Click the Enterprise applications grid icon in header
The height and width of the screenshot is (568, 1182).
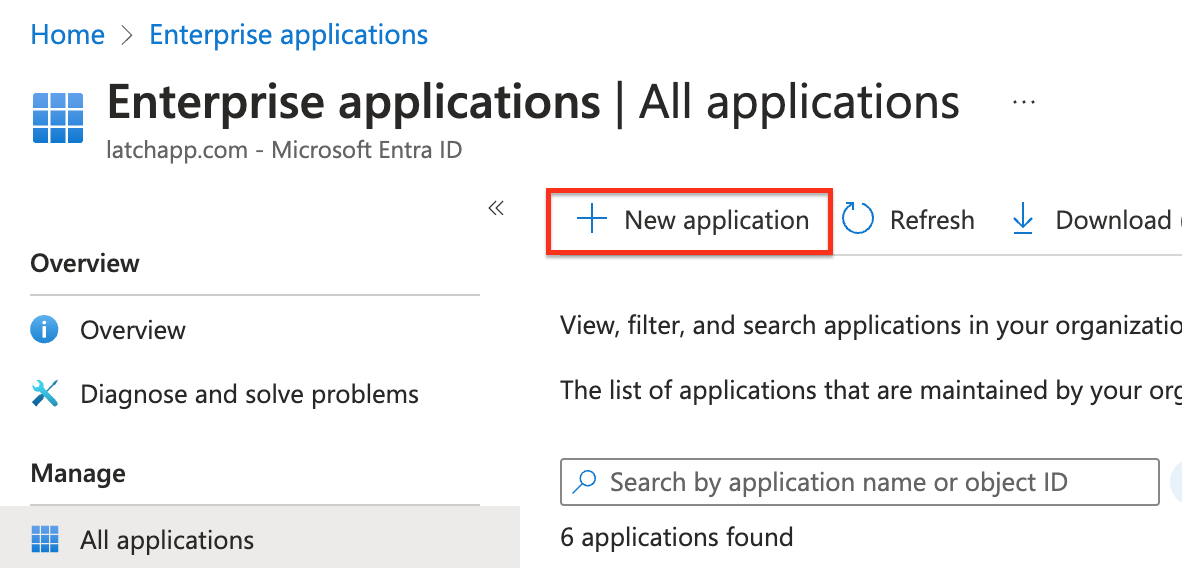58,117
